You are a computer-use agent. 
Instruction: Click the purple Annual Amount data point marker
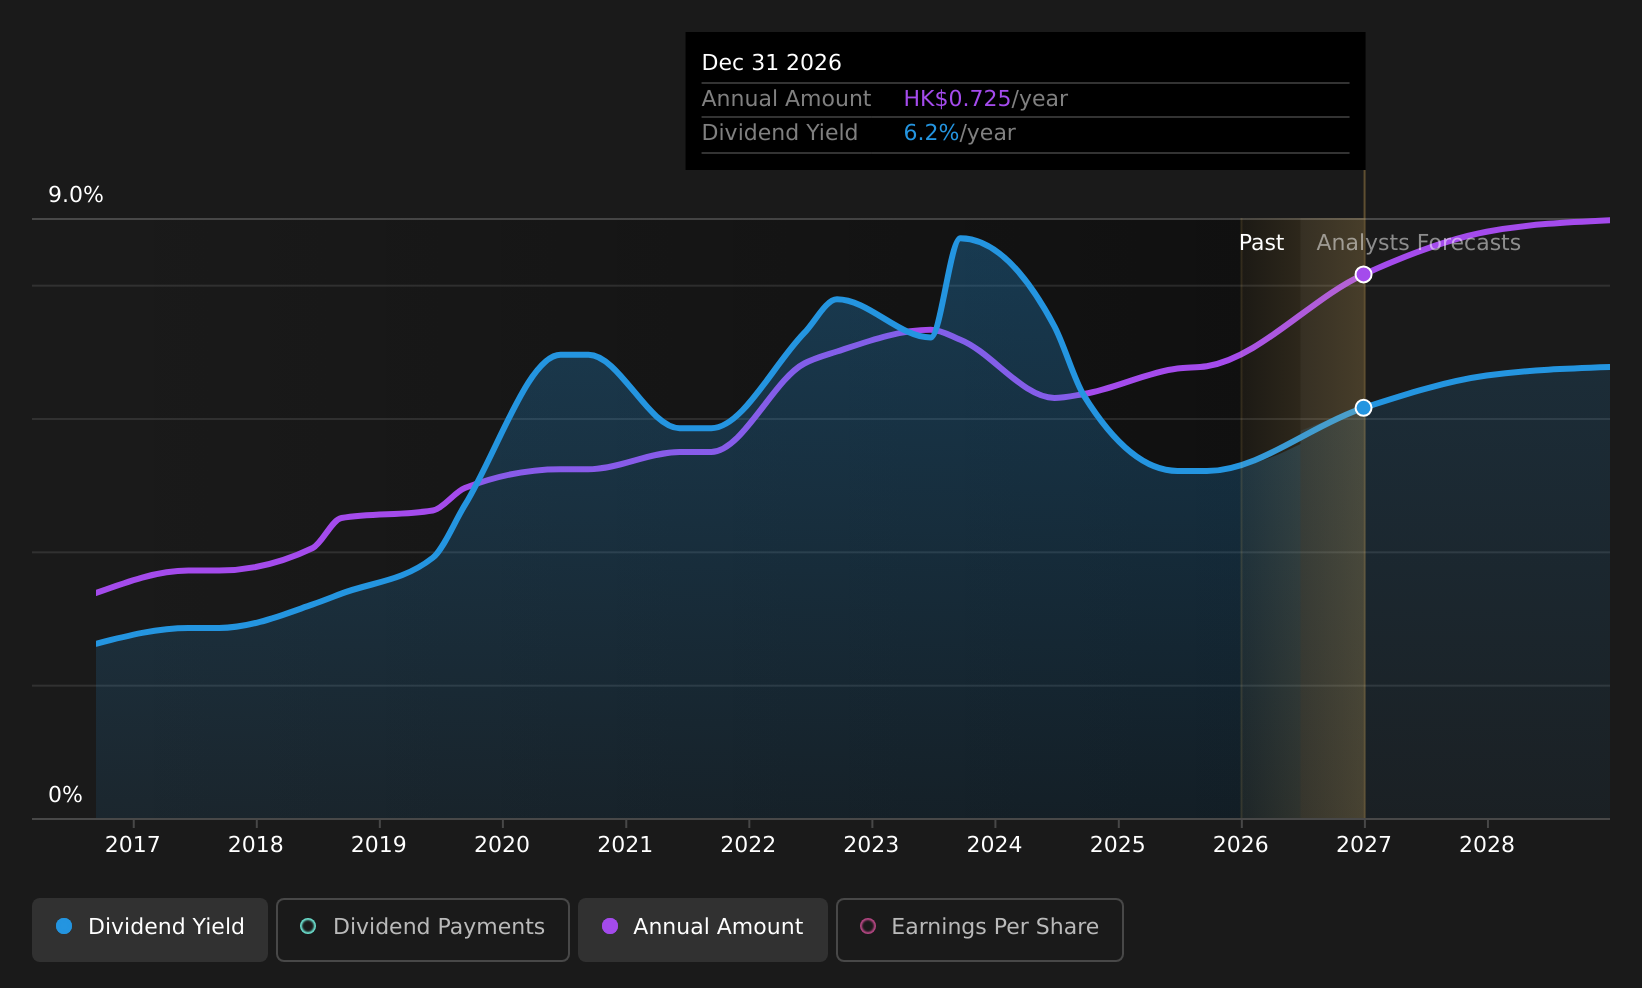1363,274
